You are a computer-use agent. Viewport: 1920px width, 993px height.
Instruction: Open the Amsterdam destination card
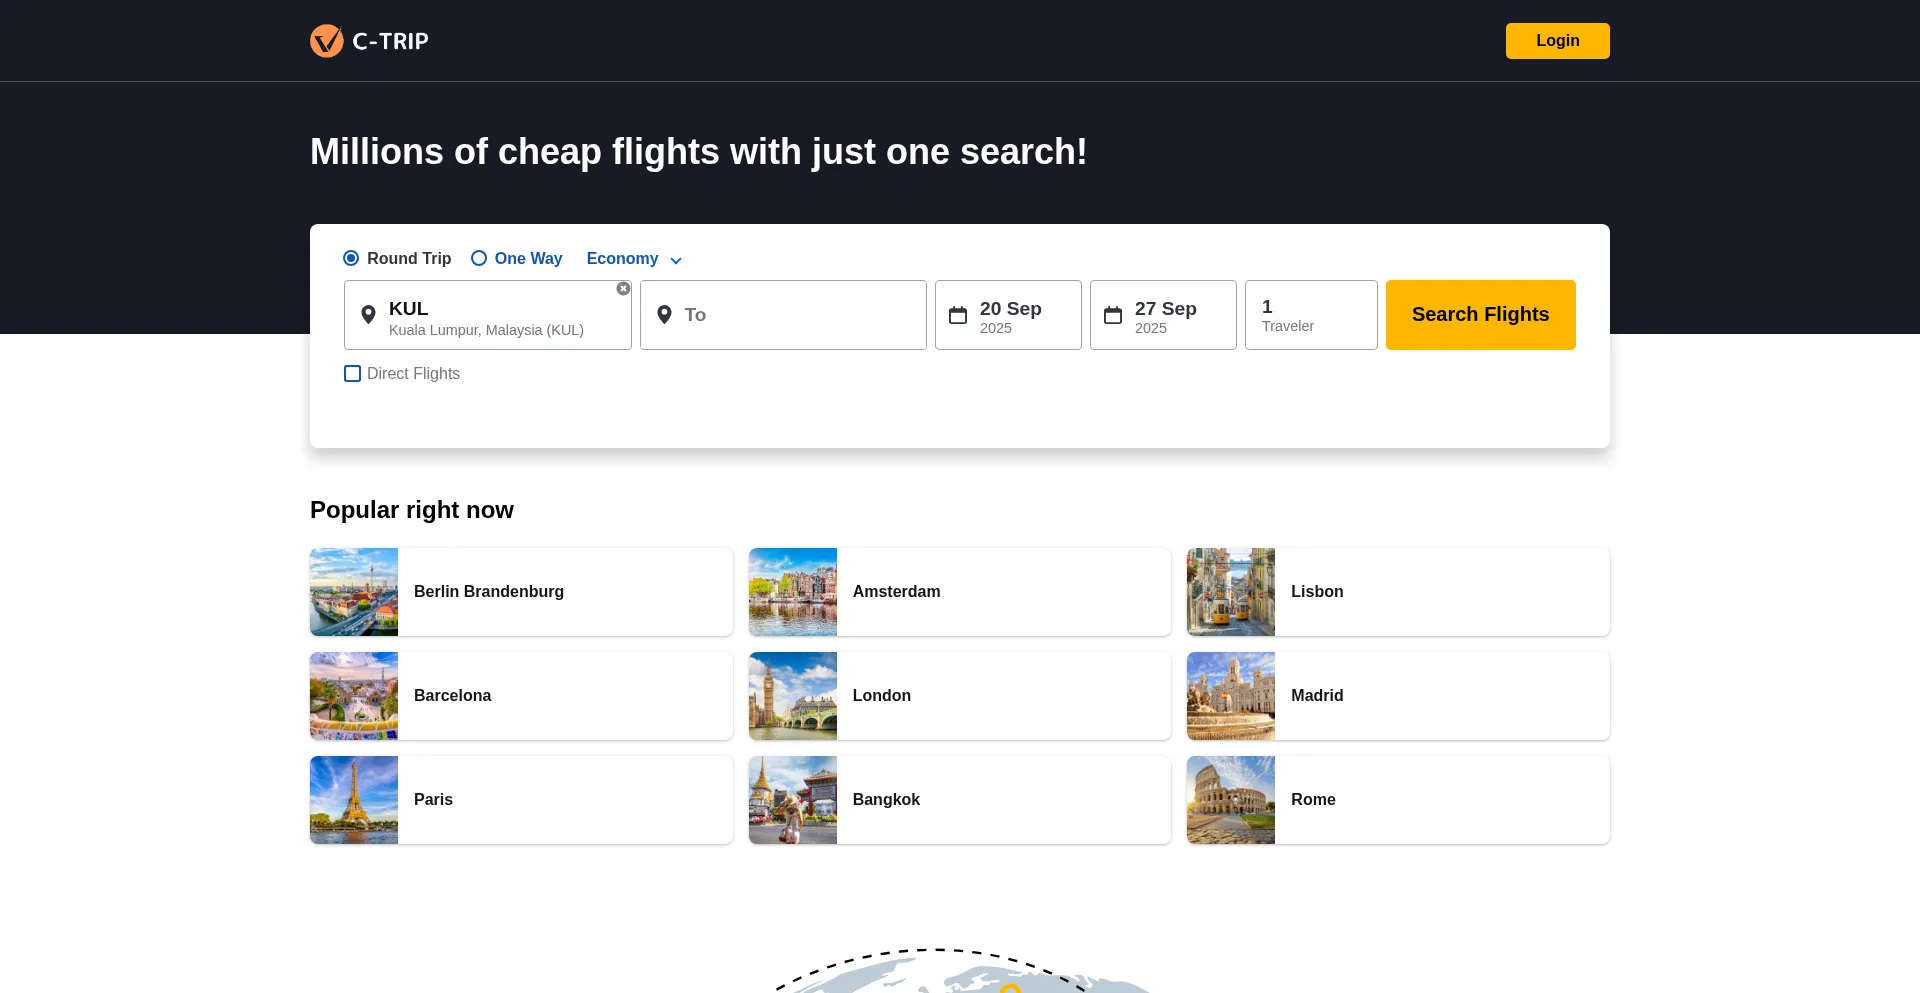pos(960,592)
